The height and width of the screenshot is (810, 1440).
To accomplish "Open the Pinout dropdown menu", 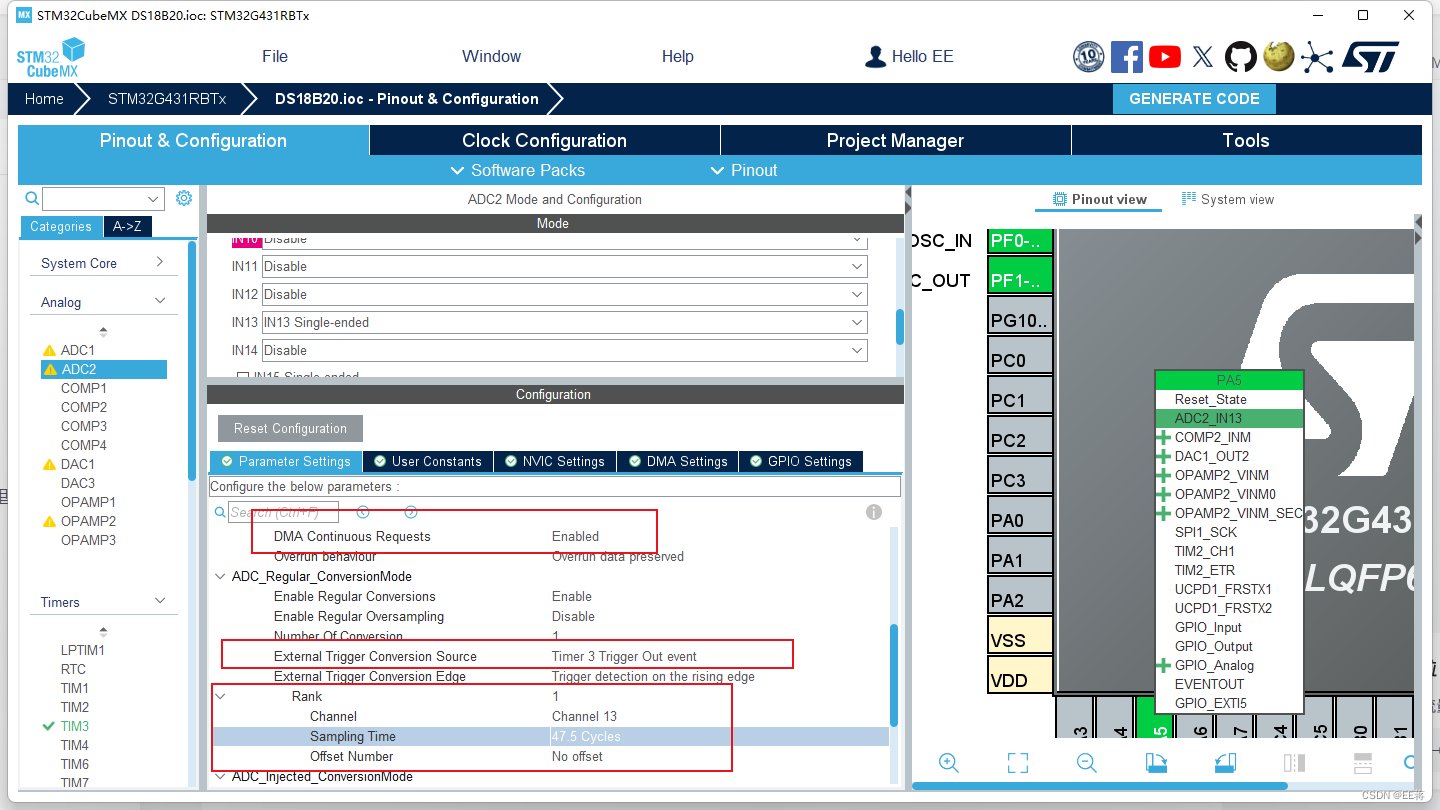I will coord(743,170).
